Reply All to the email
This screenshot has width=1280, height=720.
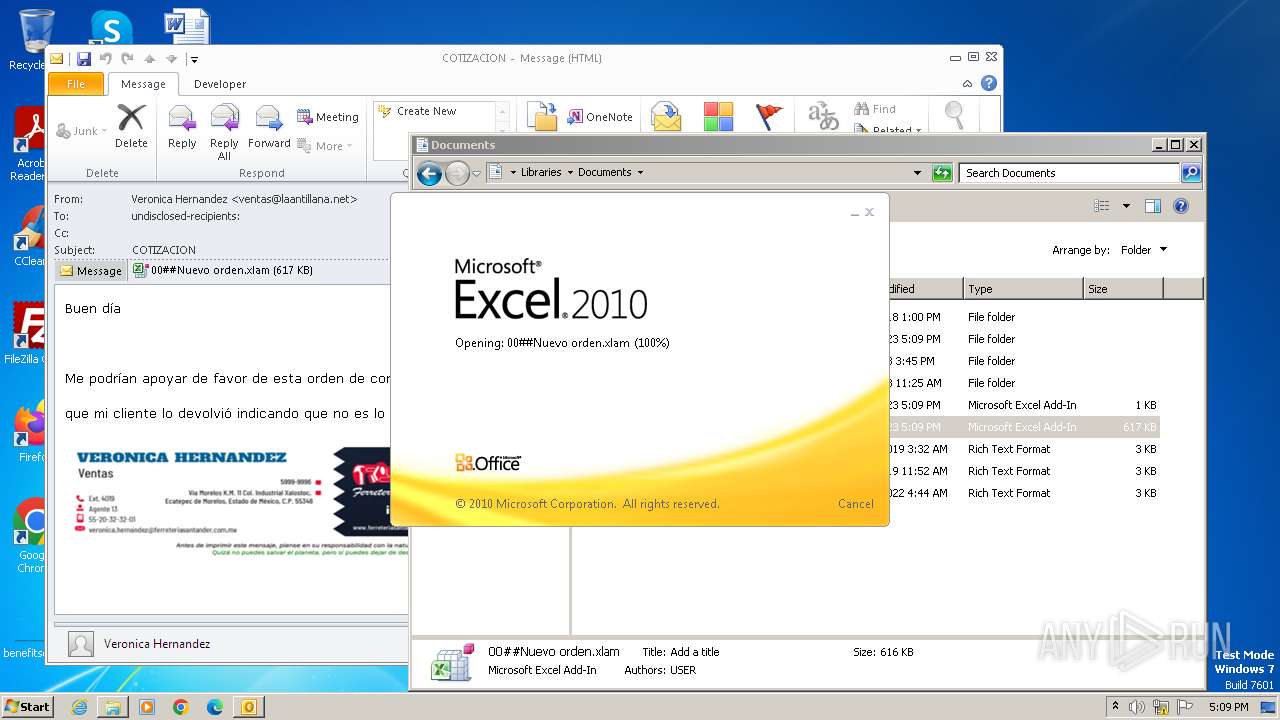coord(224,132)
